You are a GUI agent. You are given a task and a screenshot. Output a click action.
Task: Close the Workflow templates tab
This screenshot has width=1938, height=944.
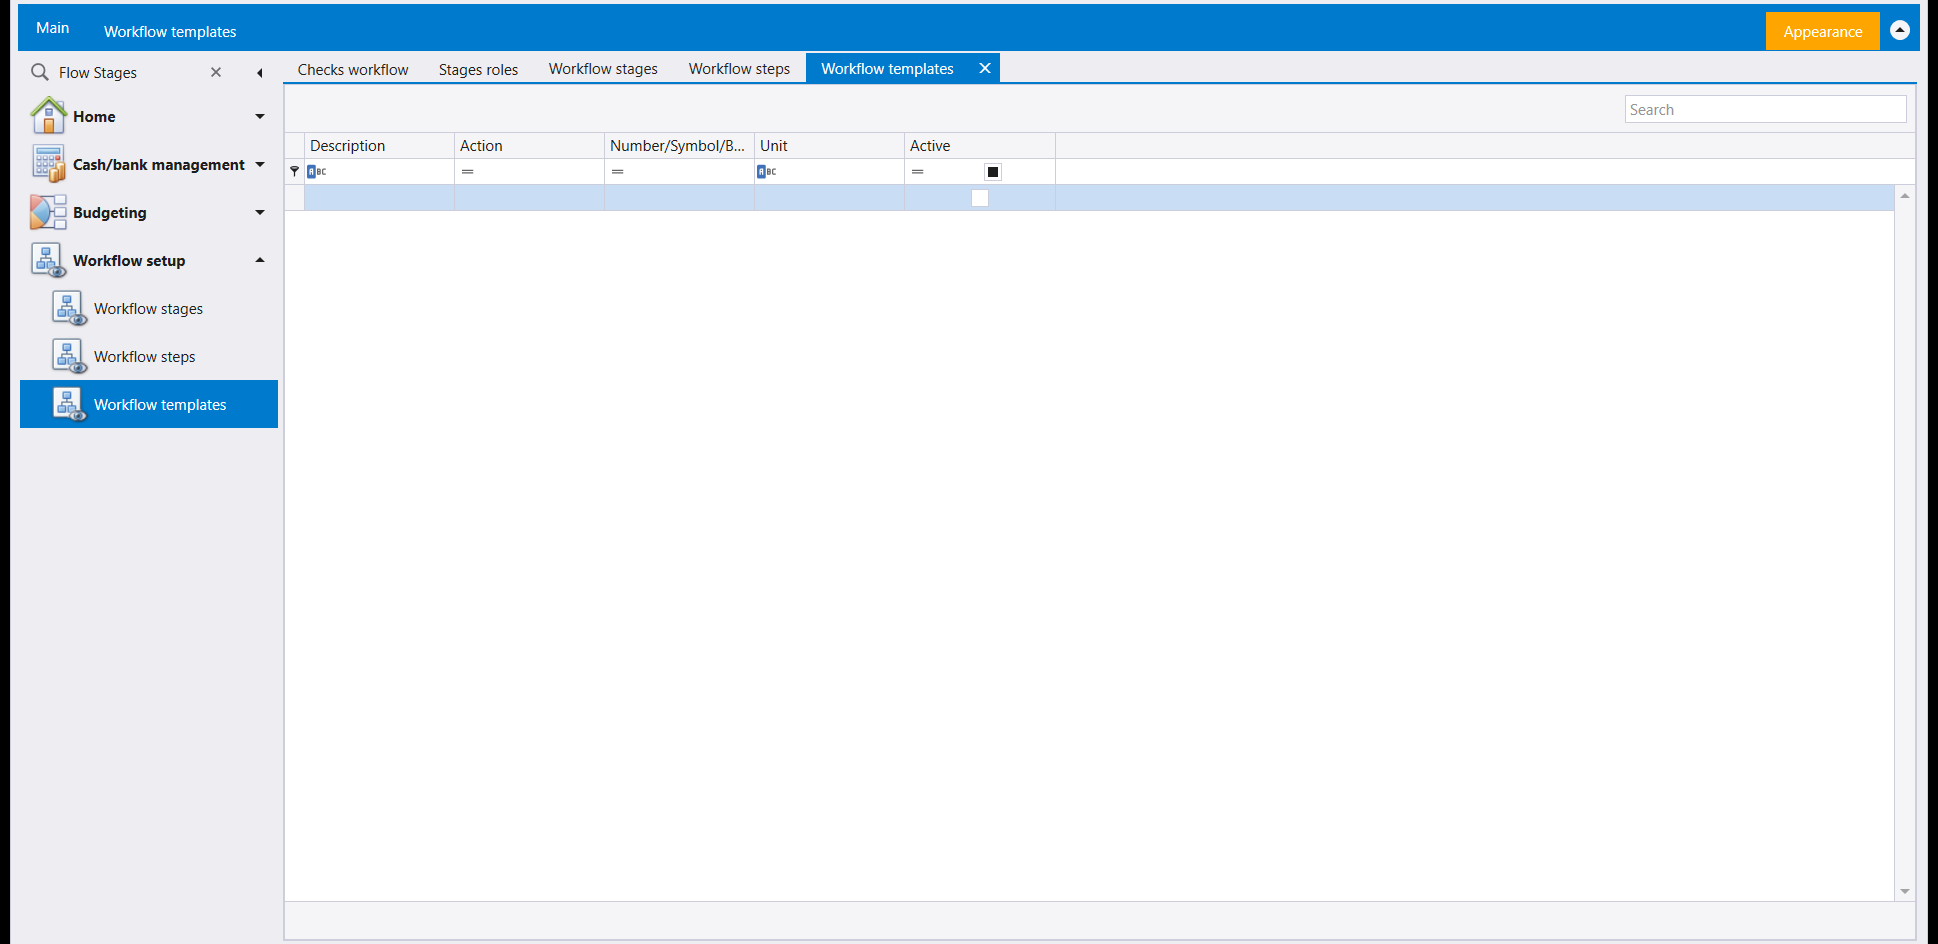point(985,68)
